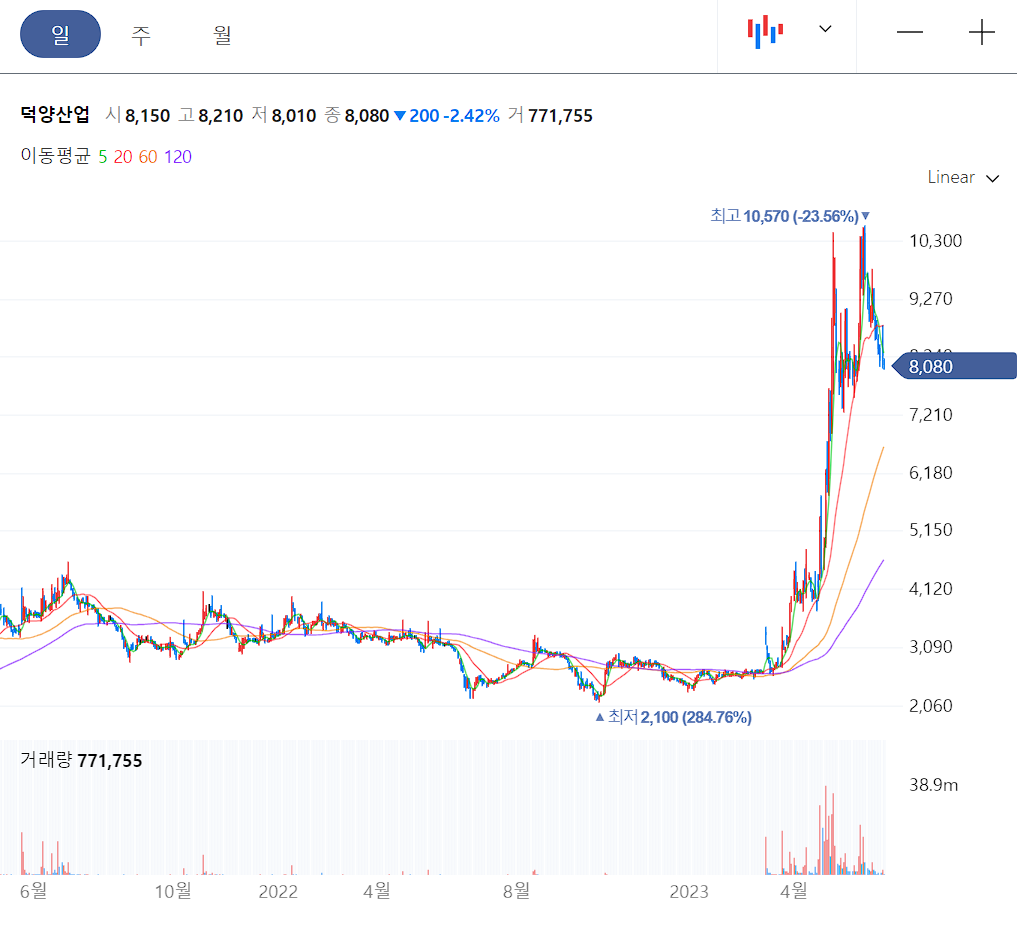Screen dimensions: 1017x926
Task: Open the Linear scale dropdown
Action: tap(952, 177)
